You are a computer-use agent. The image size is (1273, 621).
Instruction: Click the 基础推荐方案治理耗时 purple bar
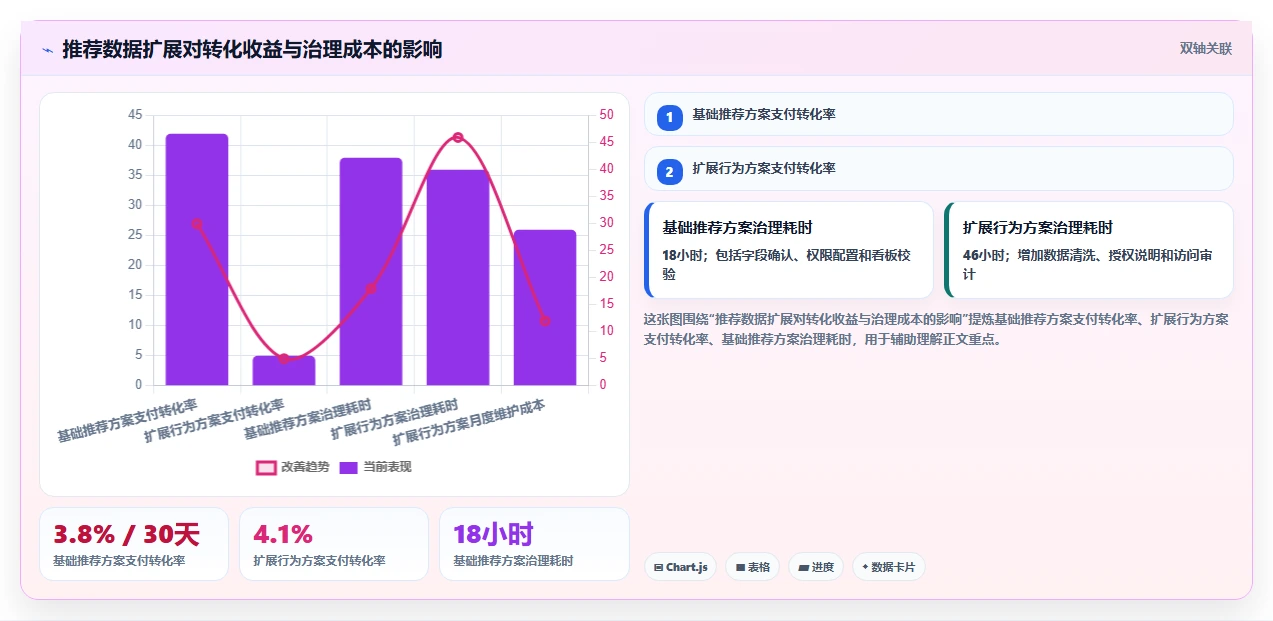371,271
